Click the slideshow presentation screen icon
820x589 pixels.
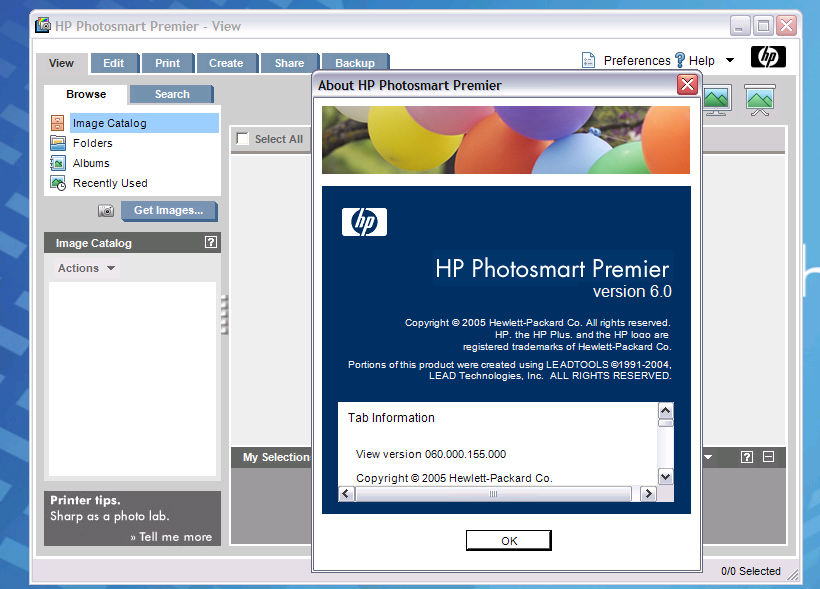[x=760, y=99]
